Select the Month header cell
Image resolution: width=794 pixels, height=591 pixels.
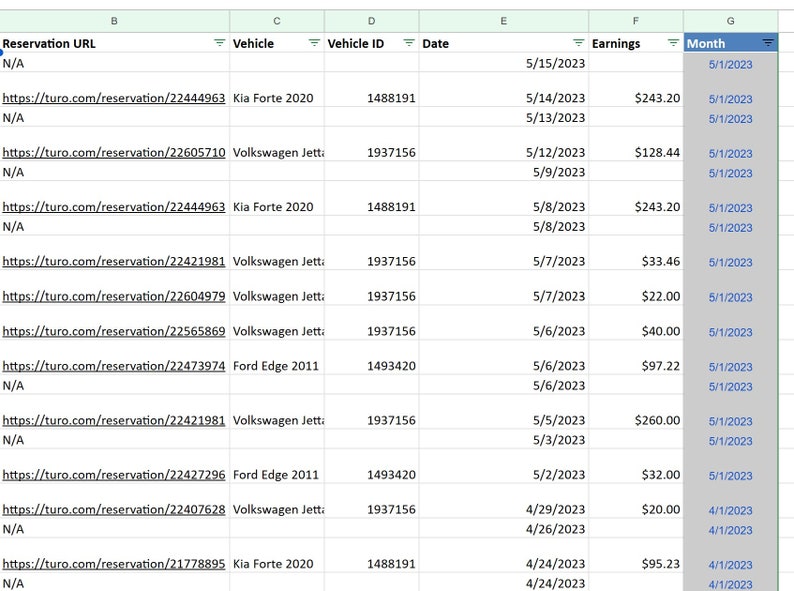point(731,43)
